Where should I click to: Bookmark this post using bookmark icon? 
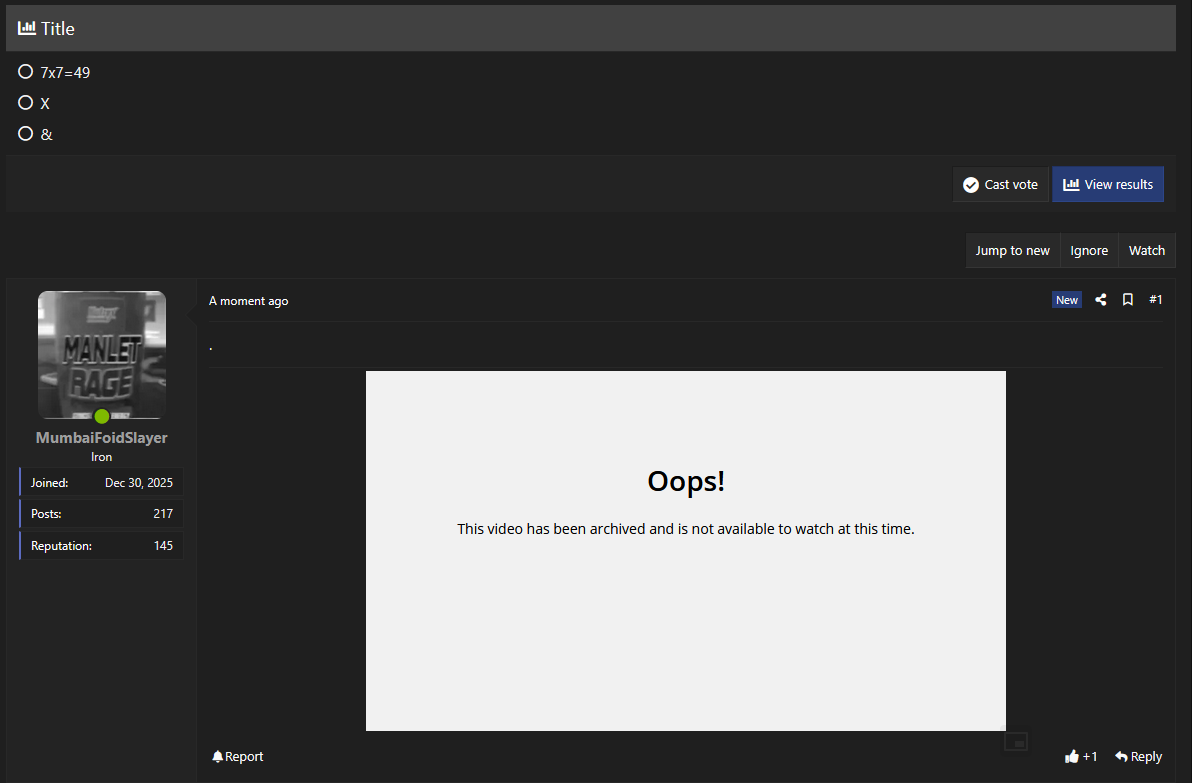pos(1127,300)
